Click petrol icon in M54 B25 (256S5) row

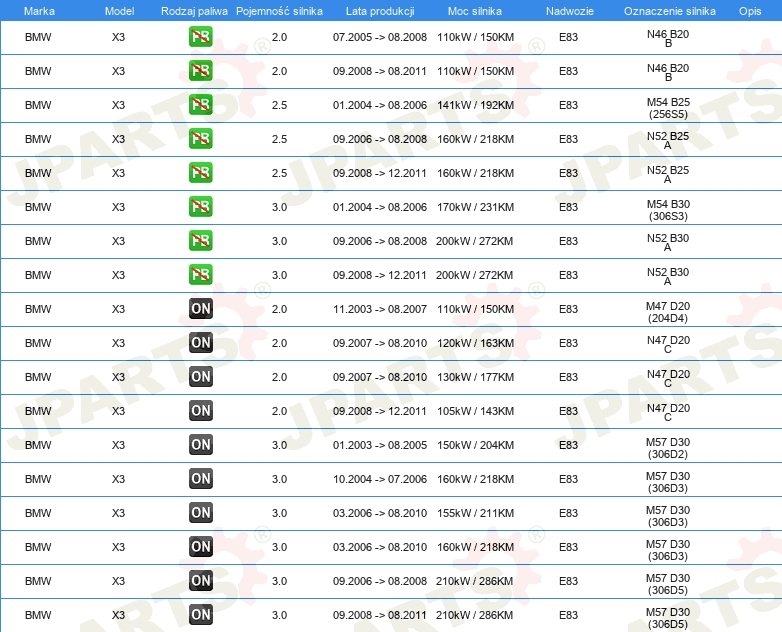pyautogui.click(x=200, y=105)
